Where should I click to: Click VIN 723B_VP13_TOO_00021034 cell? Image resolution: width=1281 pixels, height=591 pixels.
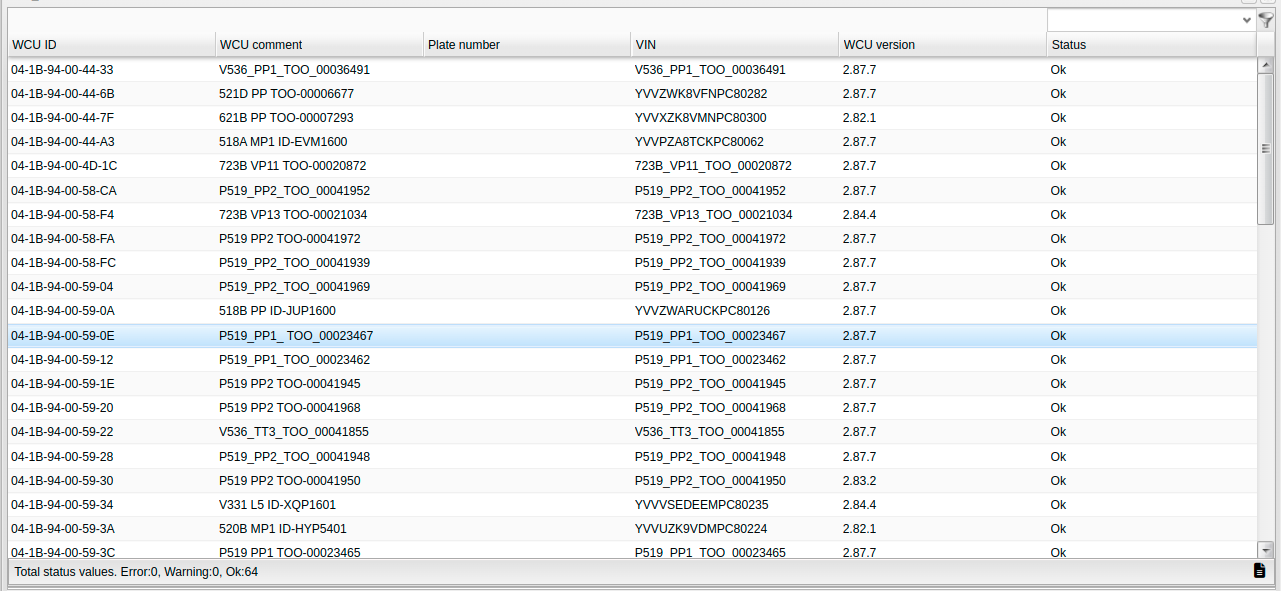pos(713,215)
